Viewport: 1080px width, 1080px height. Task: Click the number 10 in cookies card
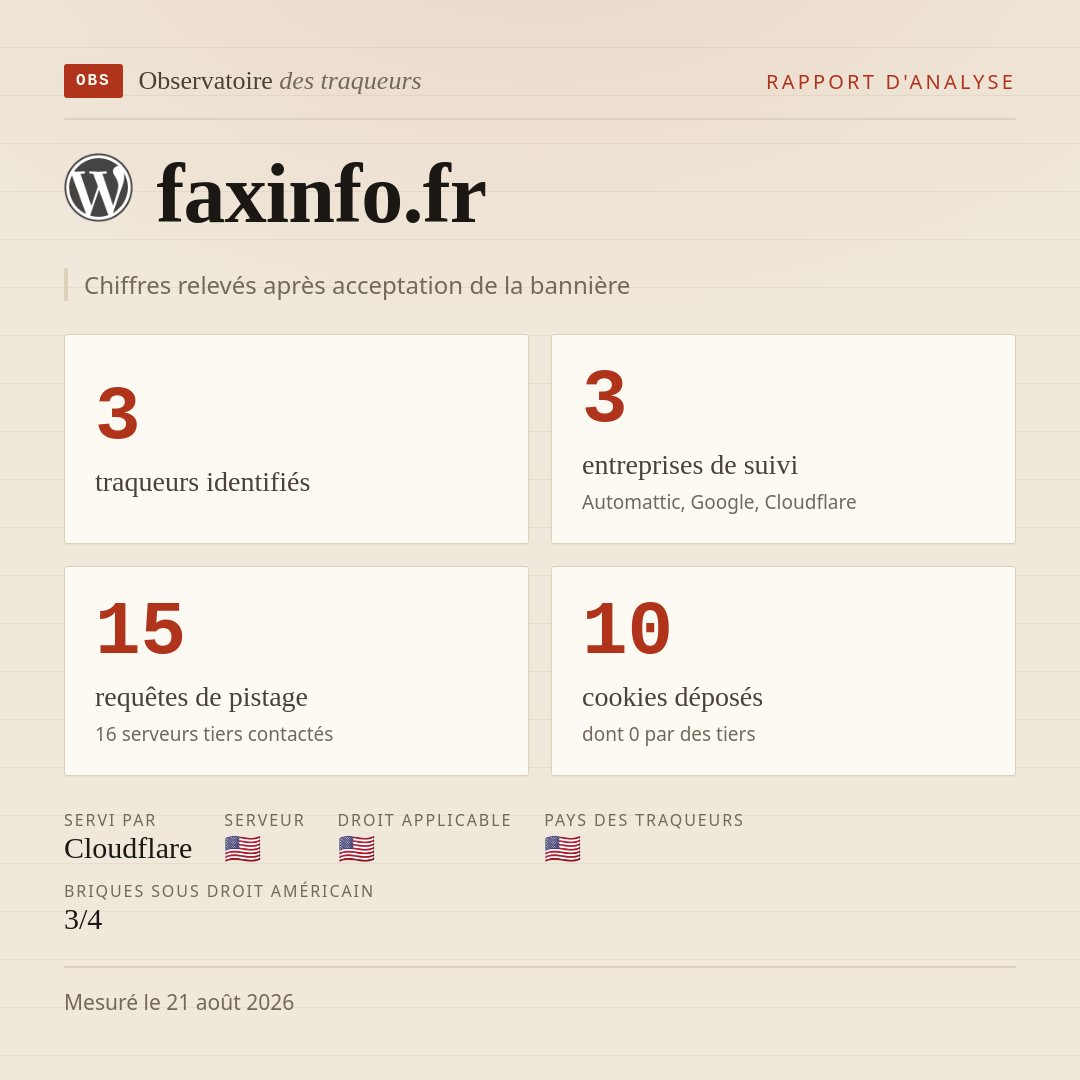tap(627, 629)
